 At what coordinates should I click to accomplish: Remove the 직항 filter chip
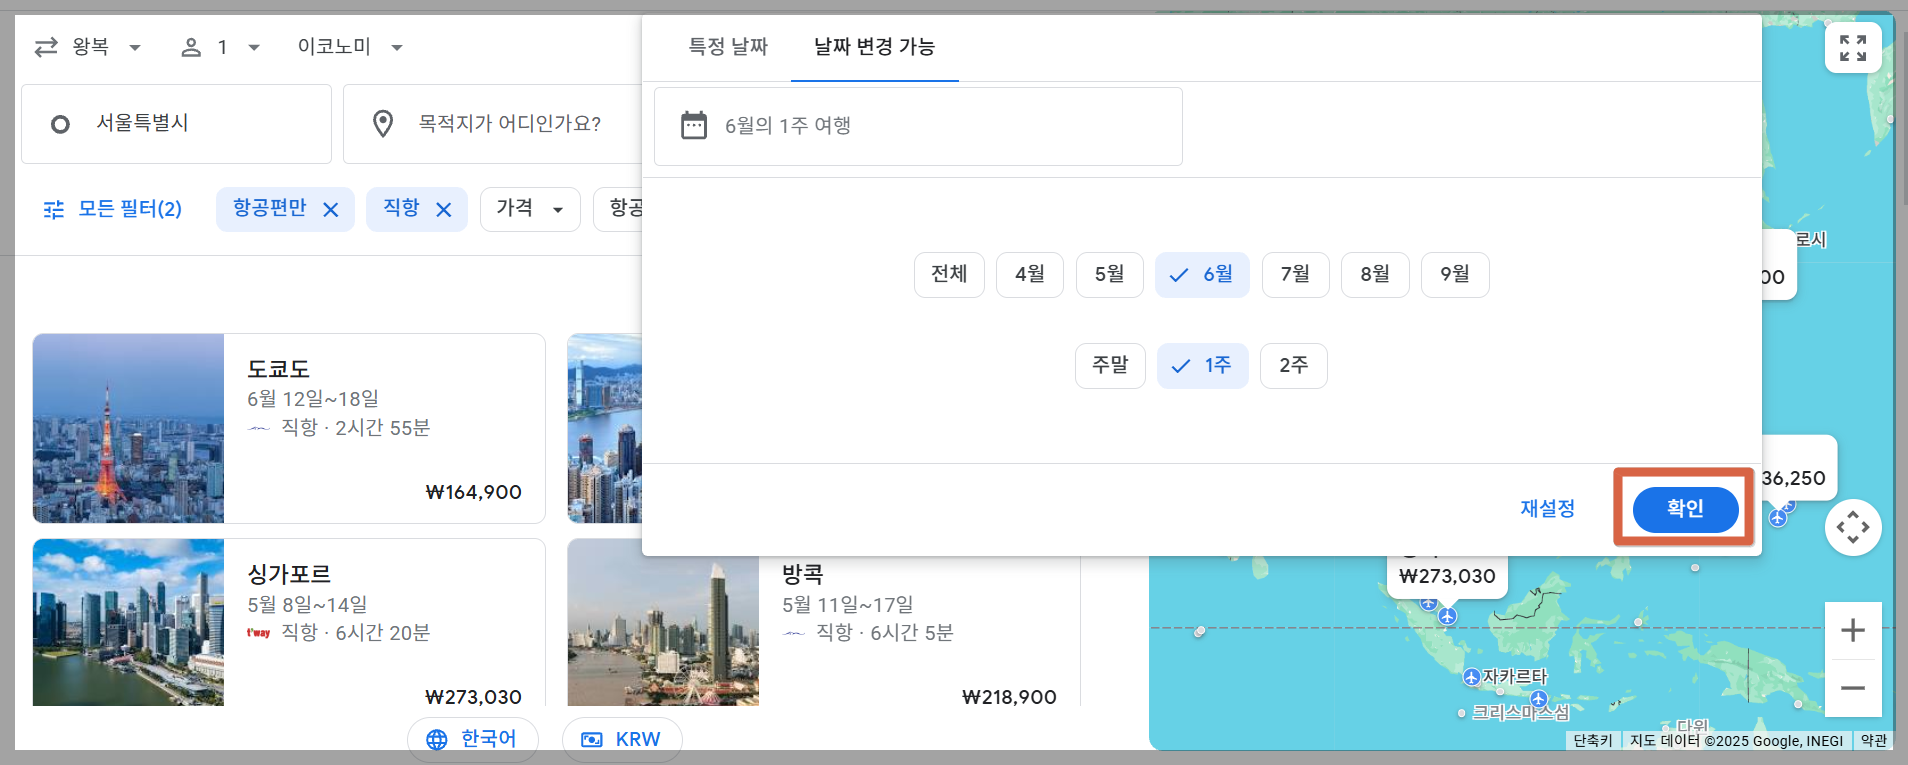click(444, 209)
